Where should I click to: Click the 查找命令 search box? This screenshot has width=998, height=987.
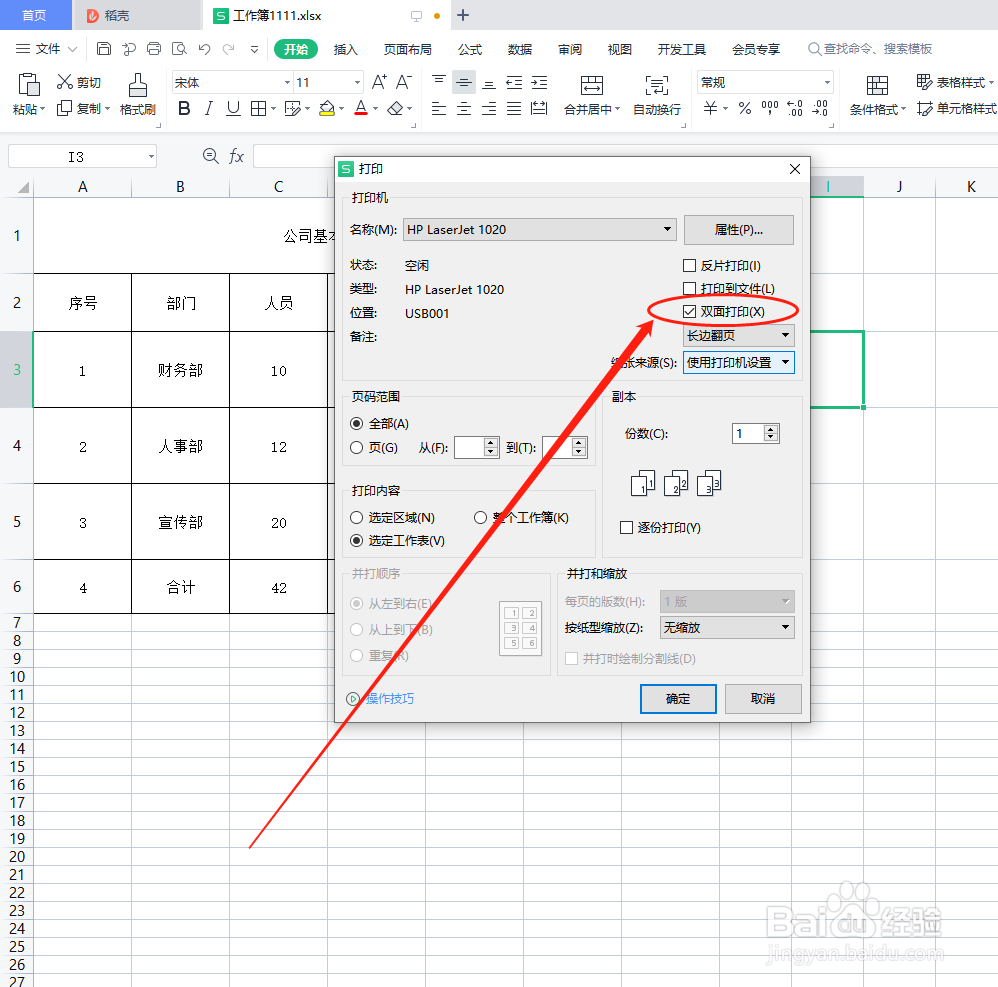(869, 48)
